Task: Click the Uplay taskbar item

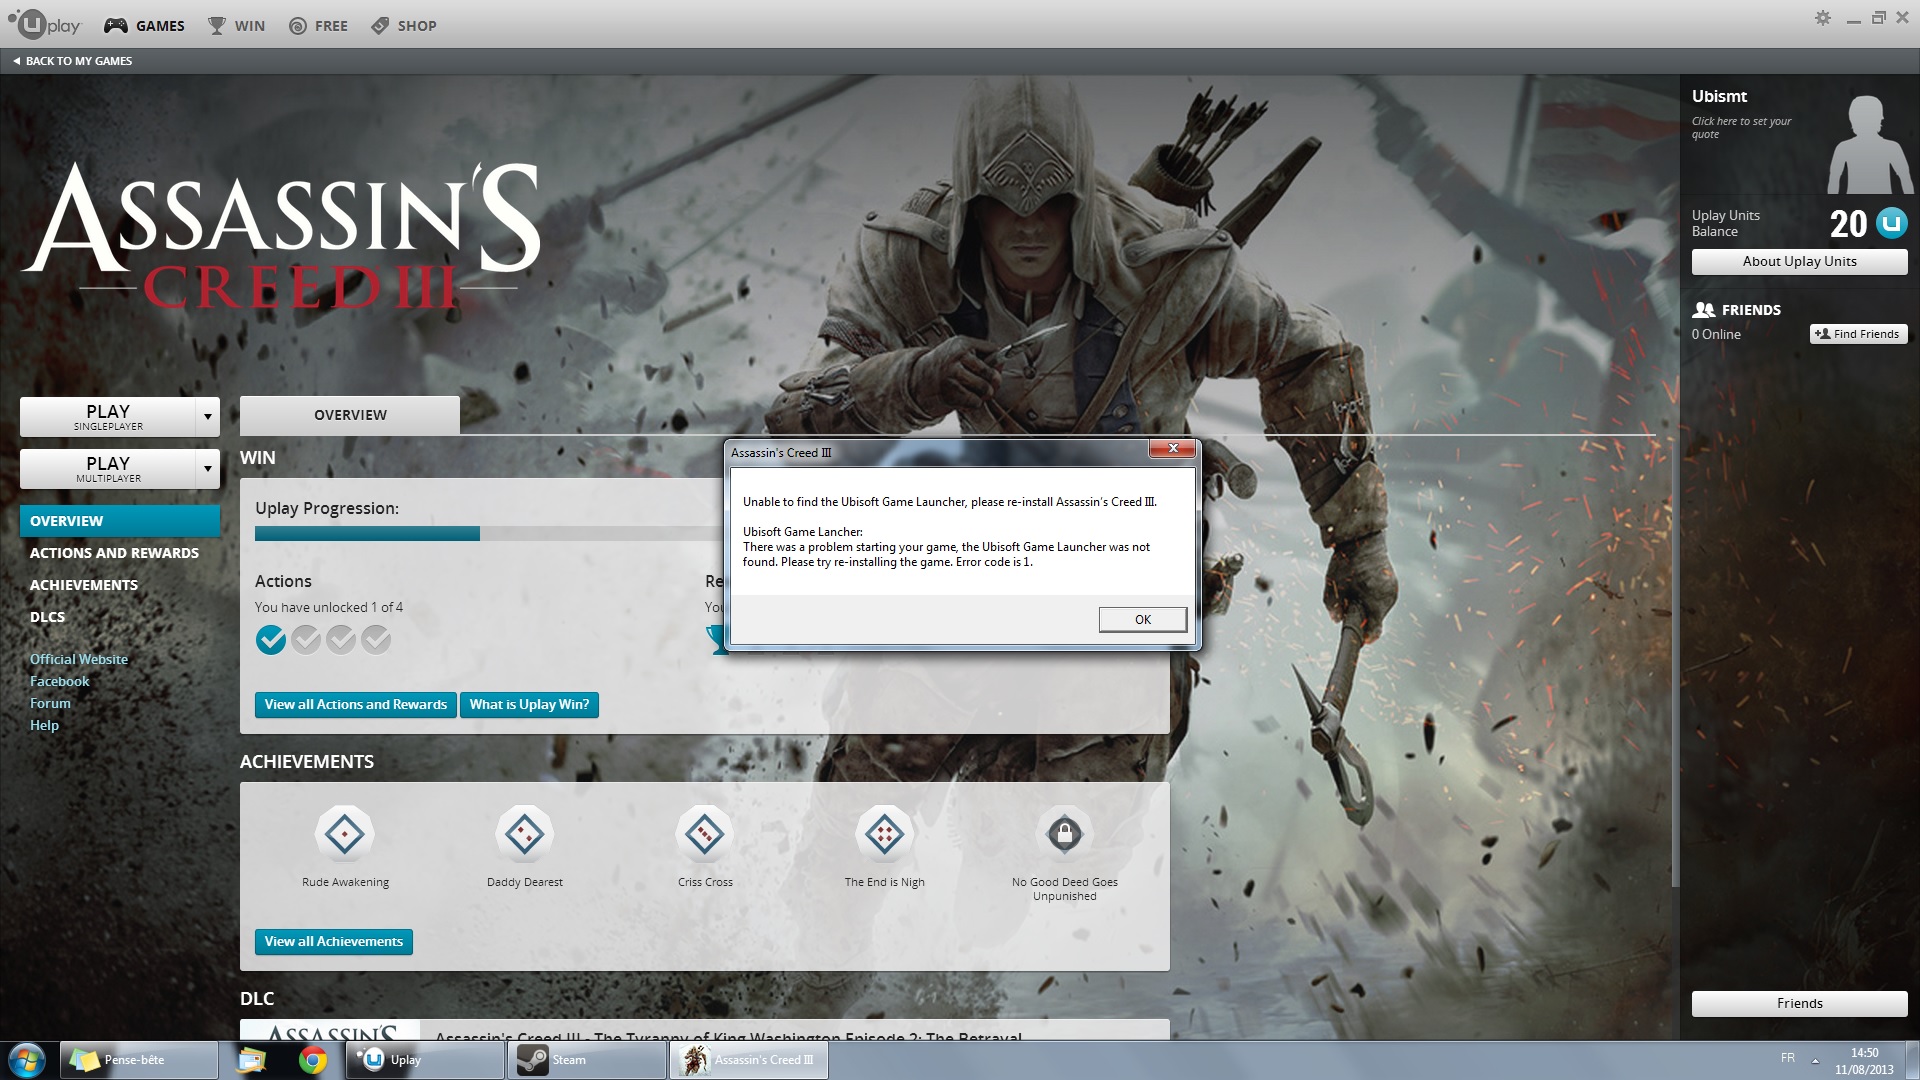Action: tap(425, 1060)
